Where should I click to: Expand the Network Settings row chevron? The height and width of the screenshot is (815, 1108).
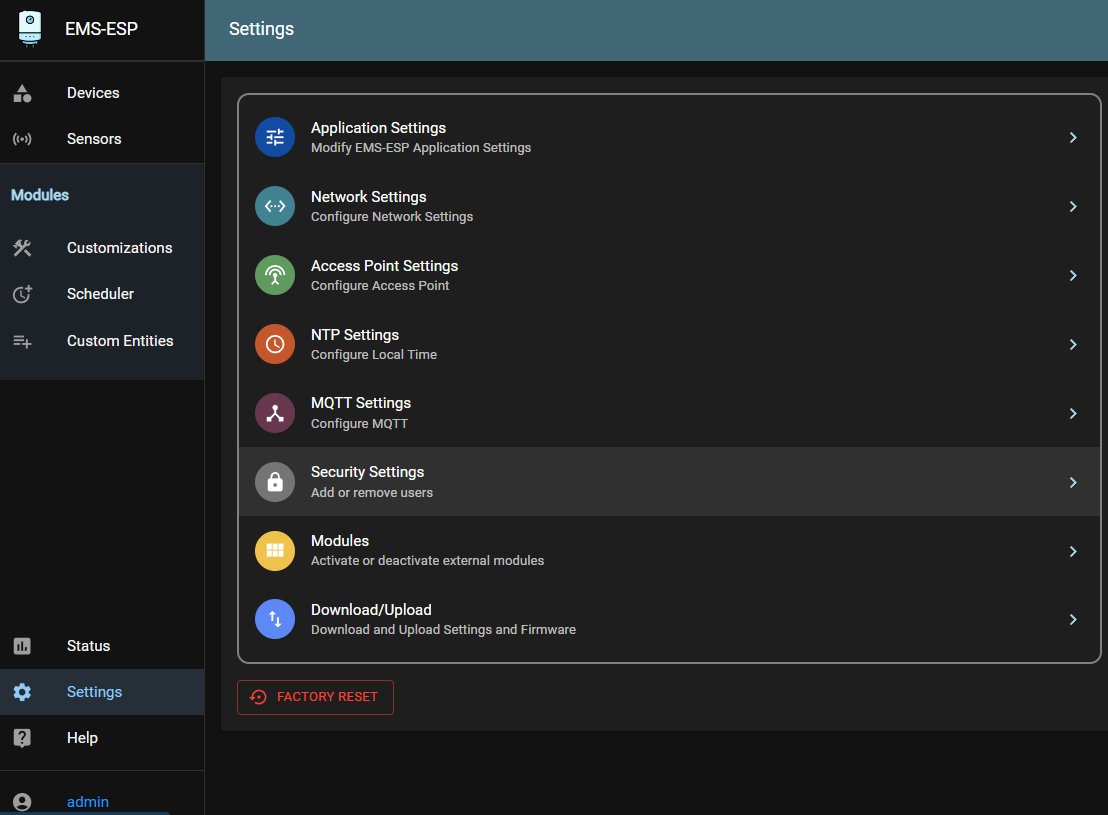(x=1073, y=206)
